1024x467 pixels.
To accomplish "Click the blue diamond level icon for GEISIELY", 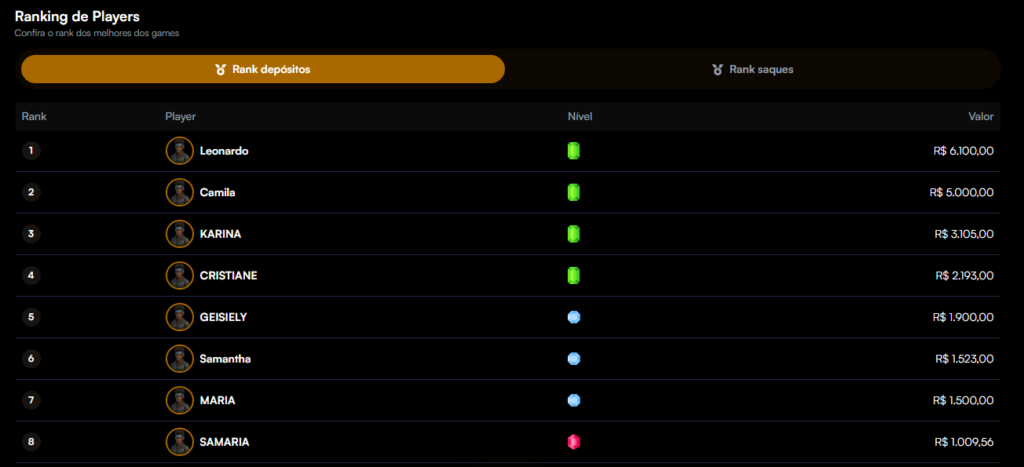I will point(573,317).
